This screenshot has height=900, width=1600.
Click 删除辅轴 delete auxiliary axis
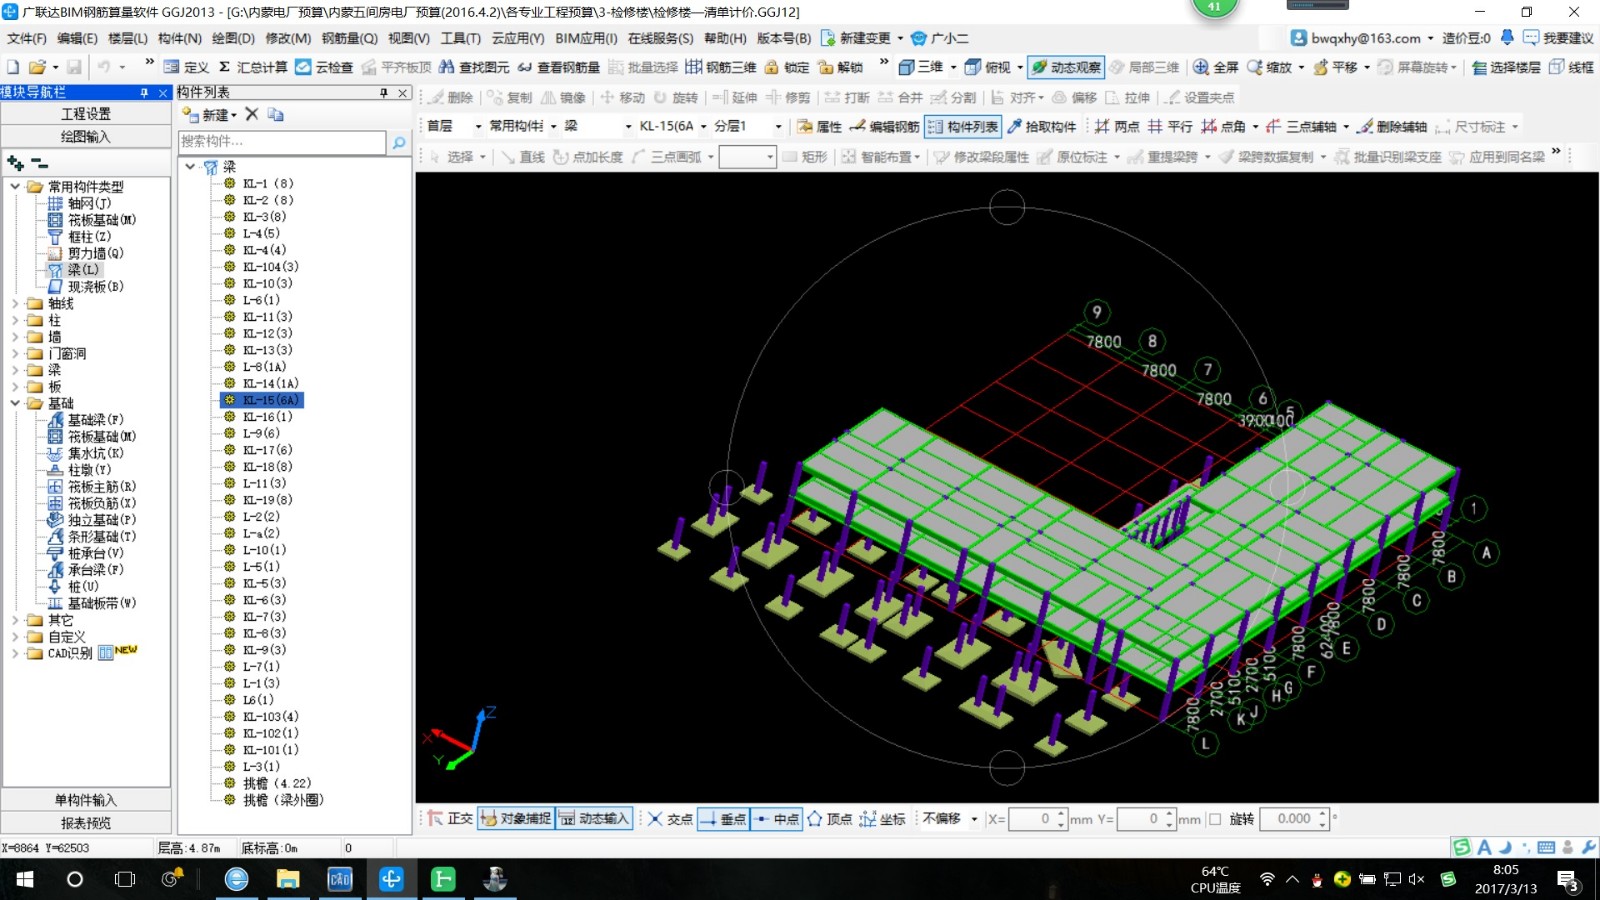pyautogui.click(x=1392, y=126)
